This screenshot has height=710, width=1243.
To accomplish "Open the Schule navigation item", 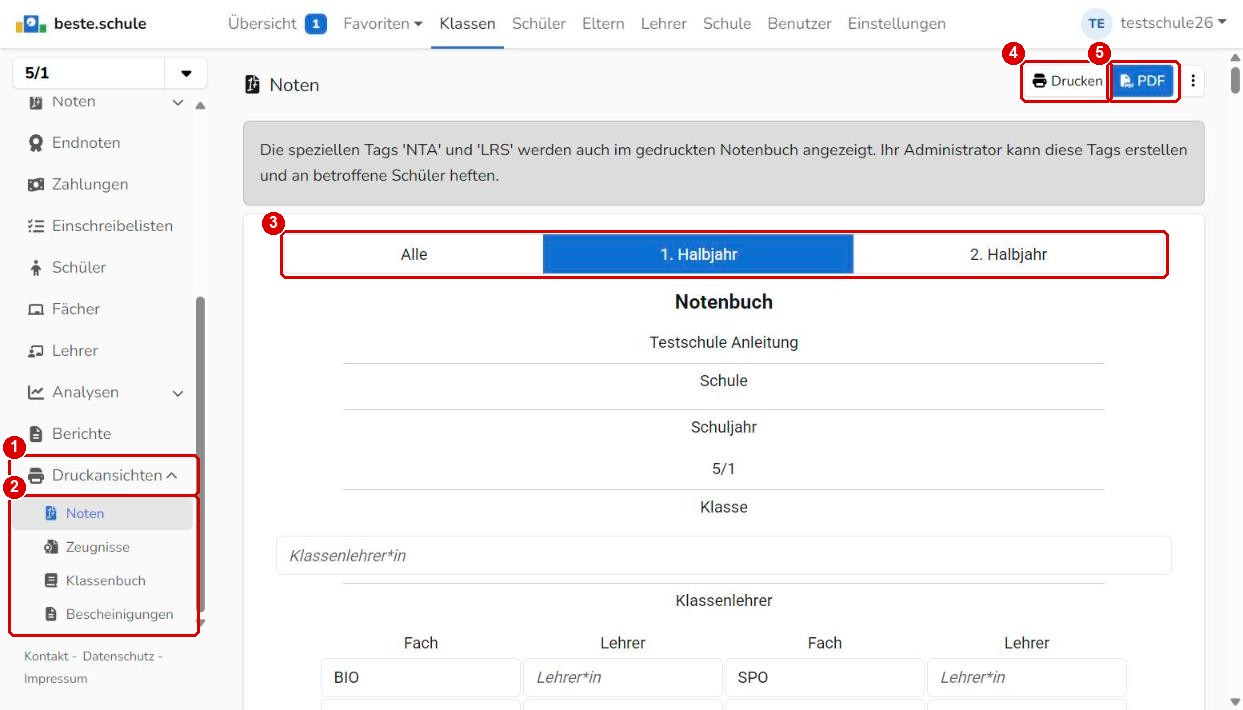I will (727, 24).
